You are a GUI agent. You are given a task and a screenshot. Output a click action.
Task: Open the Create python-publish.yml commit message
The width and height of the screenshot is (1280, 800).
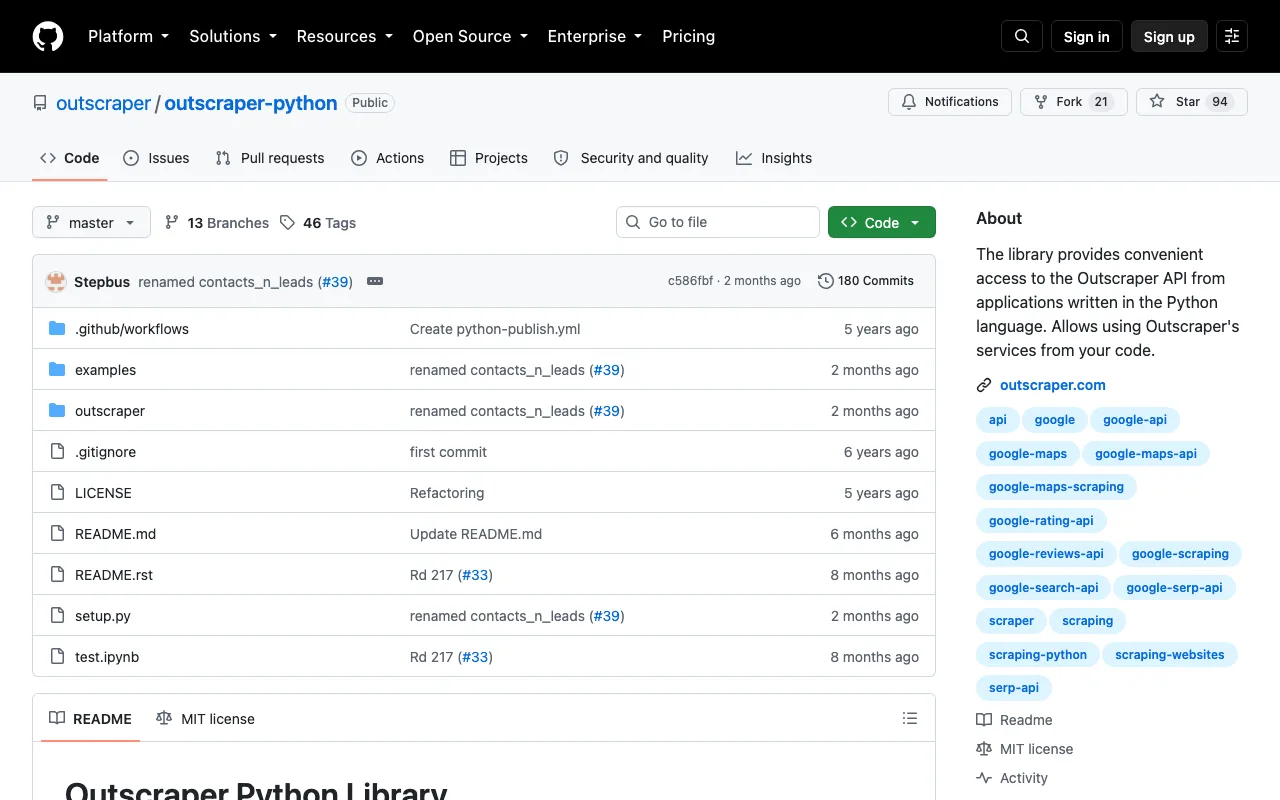click(495, 329)
